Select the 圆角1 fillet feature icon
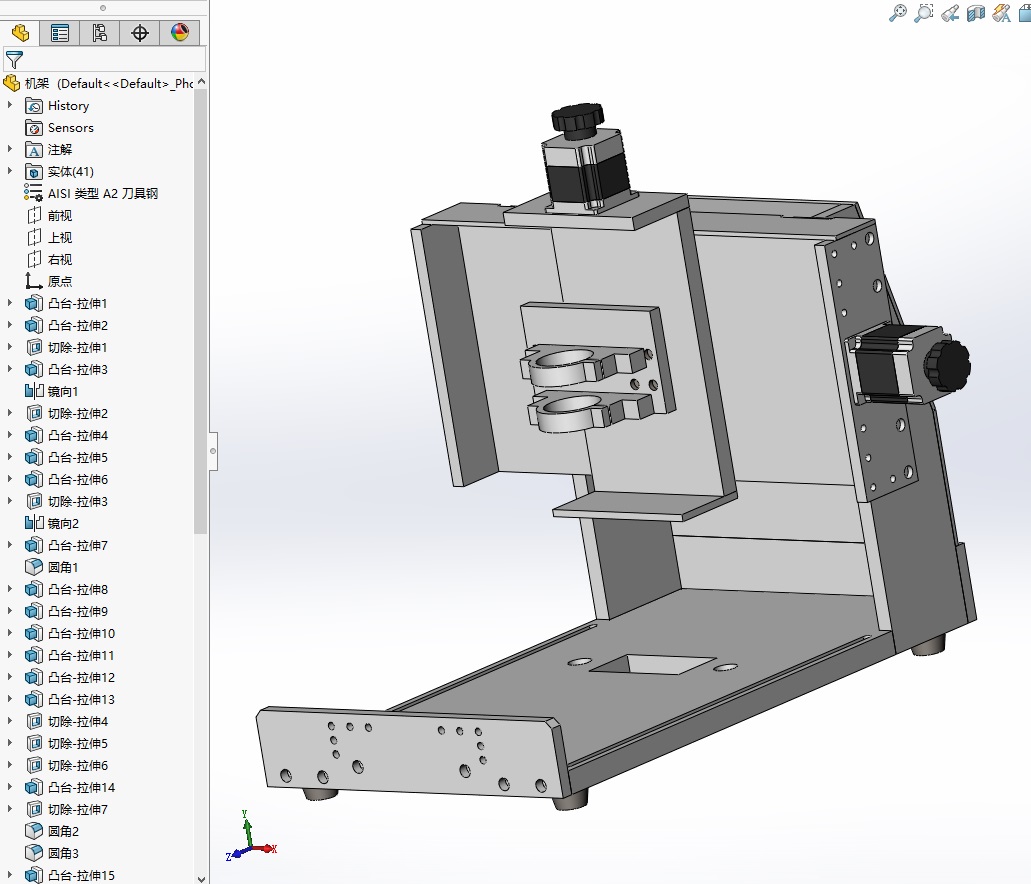This screenshot has width=1031, height=884. coord(34,567)
